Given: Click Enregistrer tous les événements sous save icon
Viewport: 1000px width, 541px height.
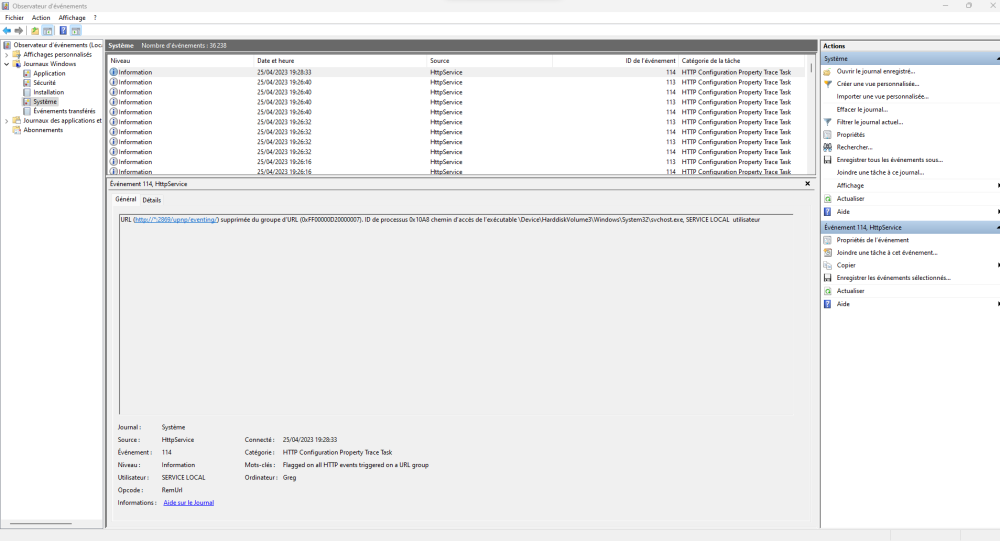Looking at the screenshot, I should 828,160.
